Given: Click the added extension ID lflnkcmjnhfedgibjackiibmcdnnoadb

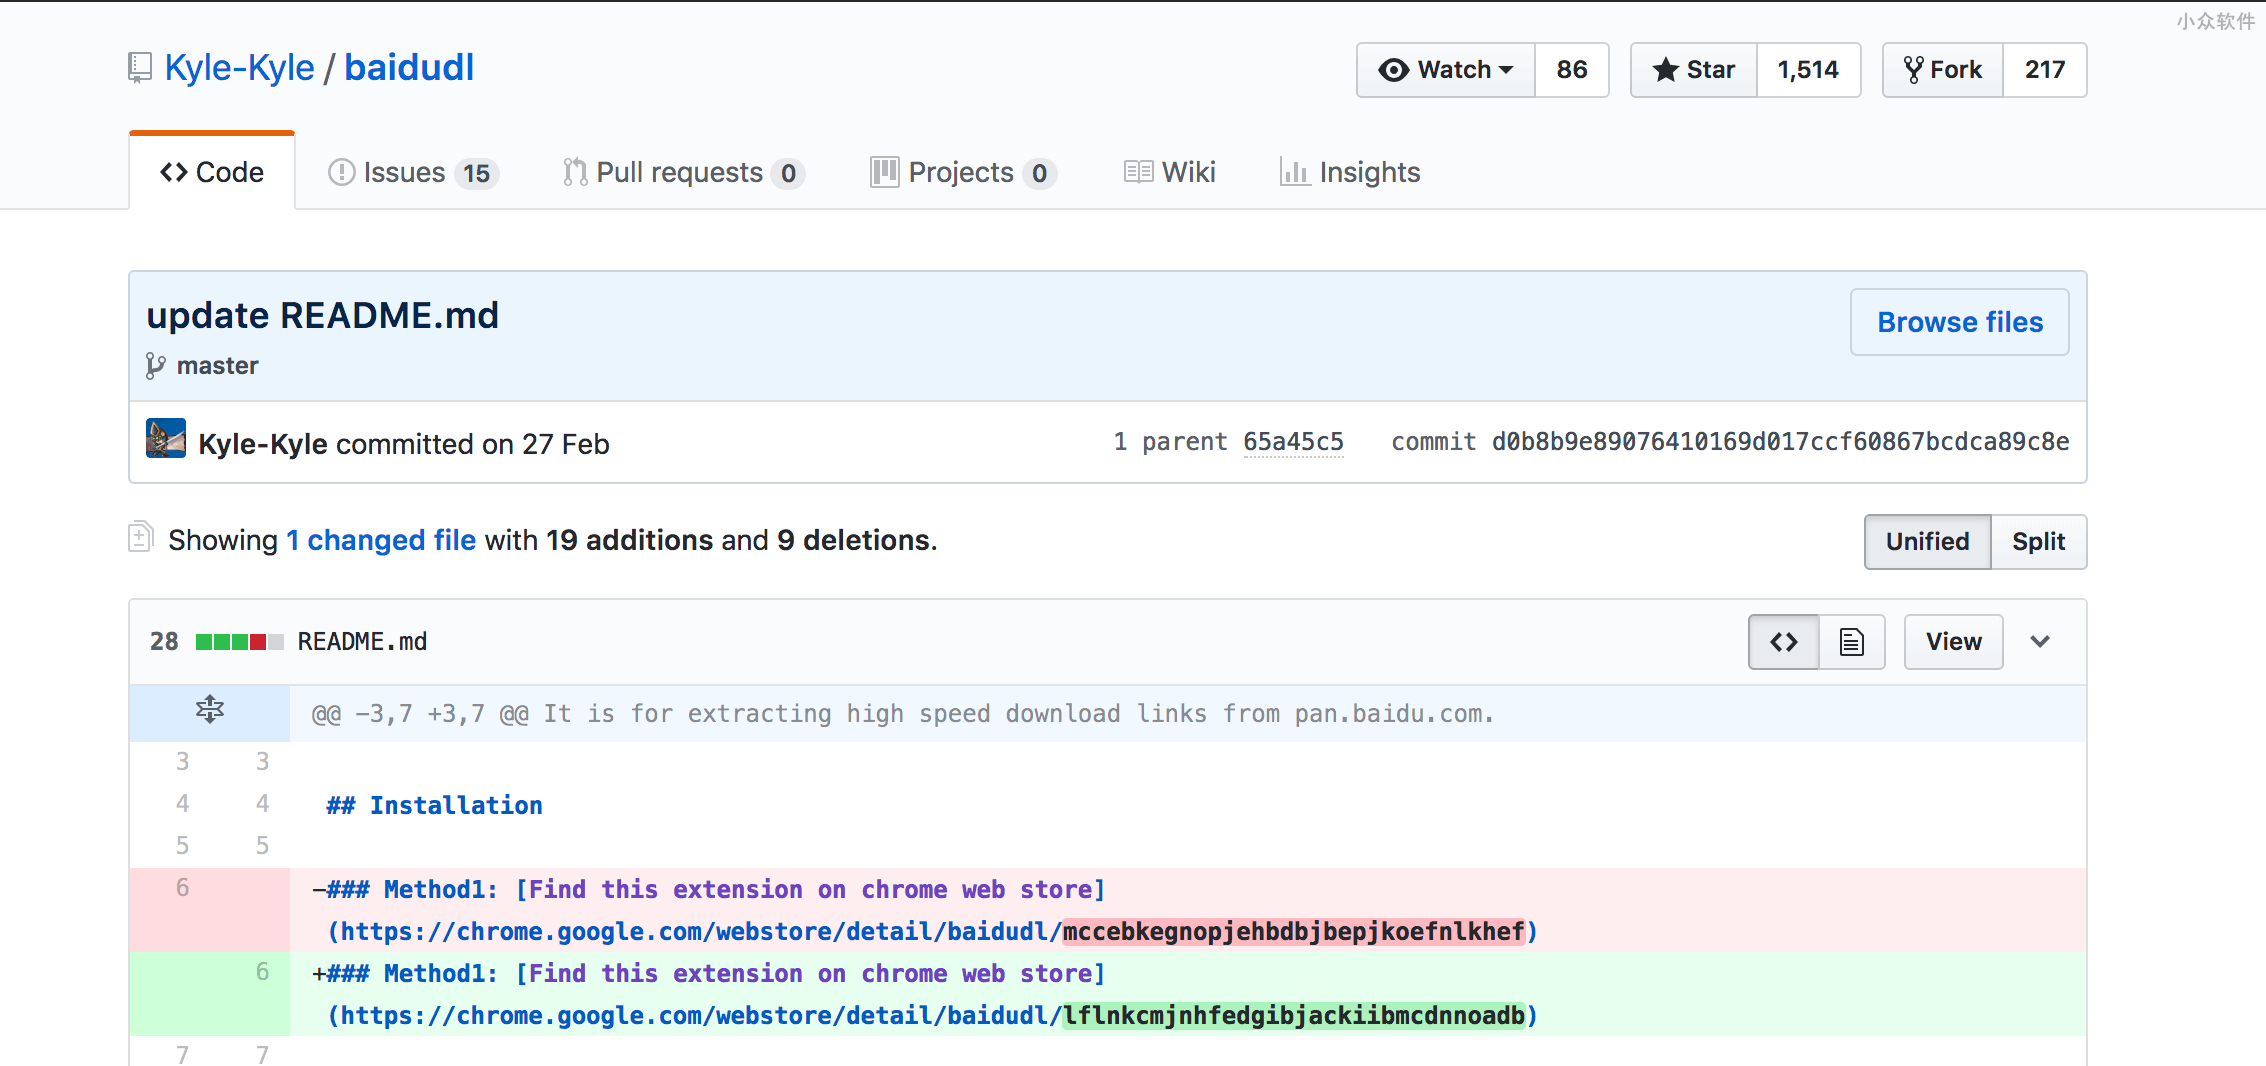Looking at the screenshot, I should click(x=1293, y=1016).
